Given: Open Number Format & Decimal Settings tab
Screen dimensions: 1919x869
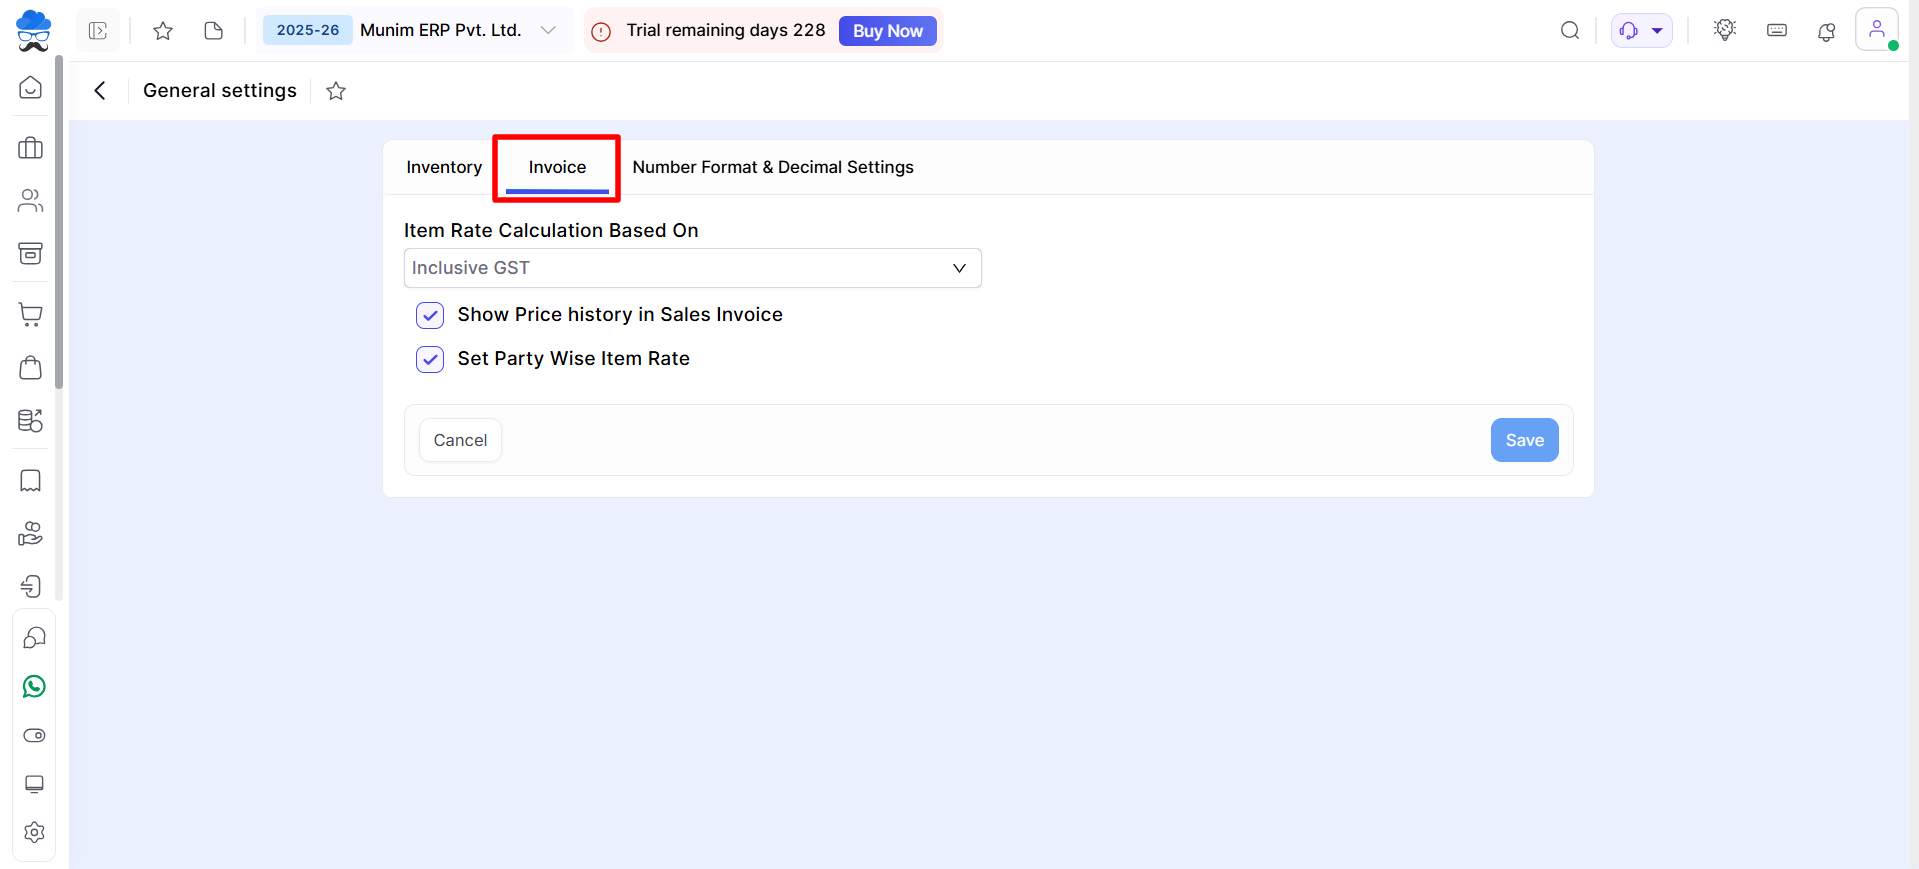Looking at the screenshot, I should tap(772, 167).
